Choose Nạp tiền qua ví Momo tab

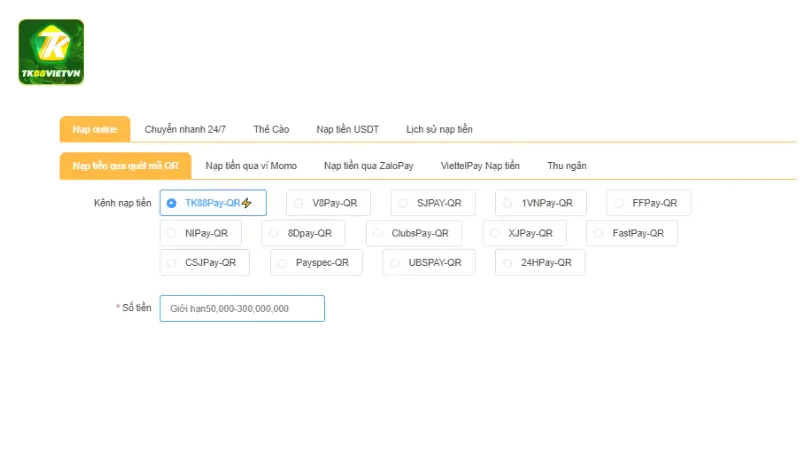click(x=251, y=166)
